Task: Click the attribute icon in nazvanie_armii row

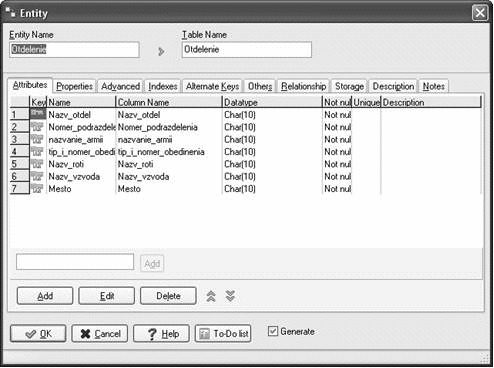Action: [37, 139]
